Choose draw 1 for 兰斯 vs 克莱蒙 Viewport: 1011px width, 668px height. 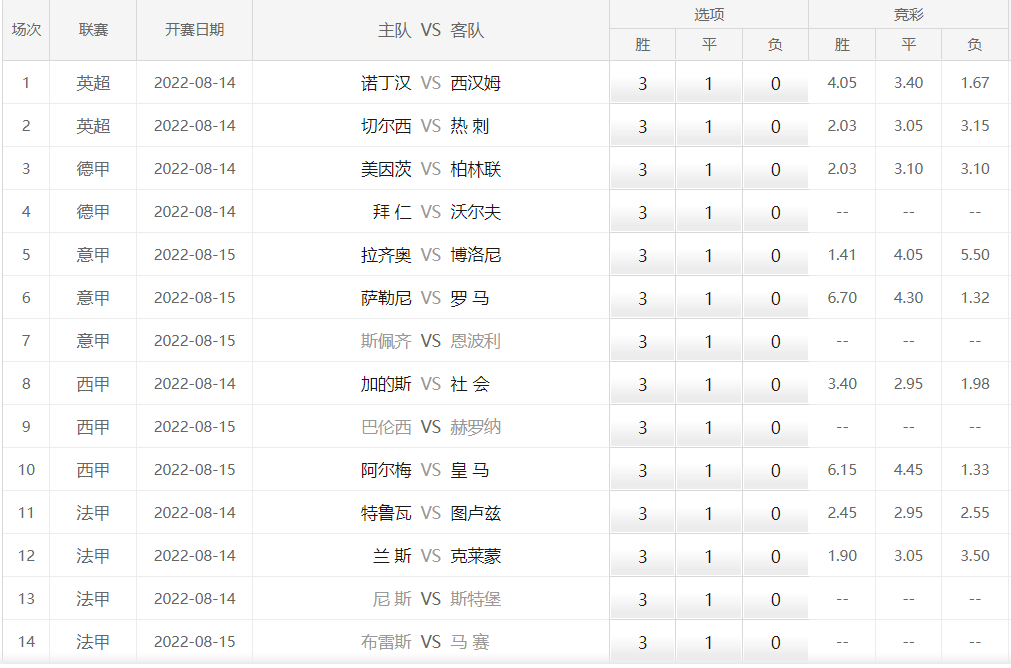click(x=709, y=556)
